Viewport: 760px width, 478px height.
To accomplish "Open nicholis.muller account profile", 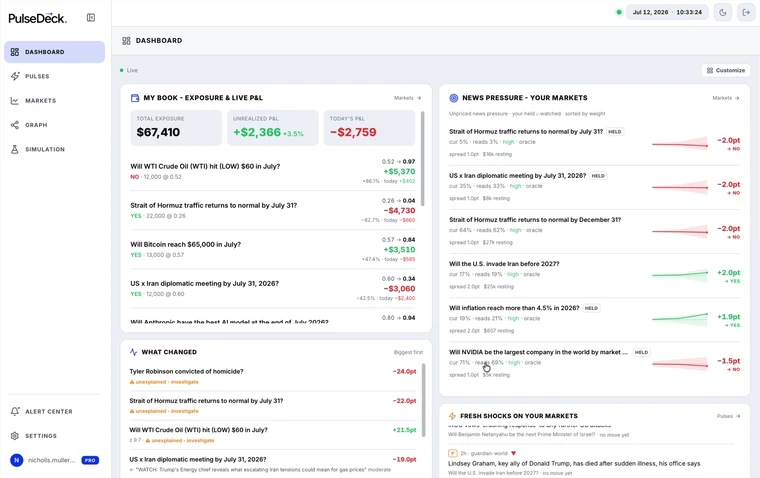I will [52, 460].
